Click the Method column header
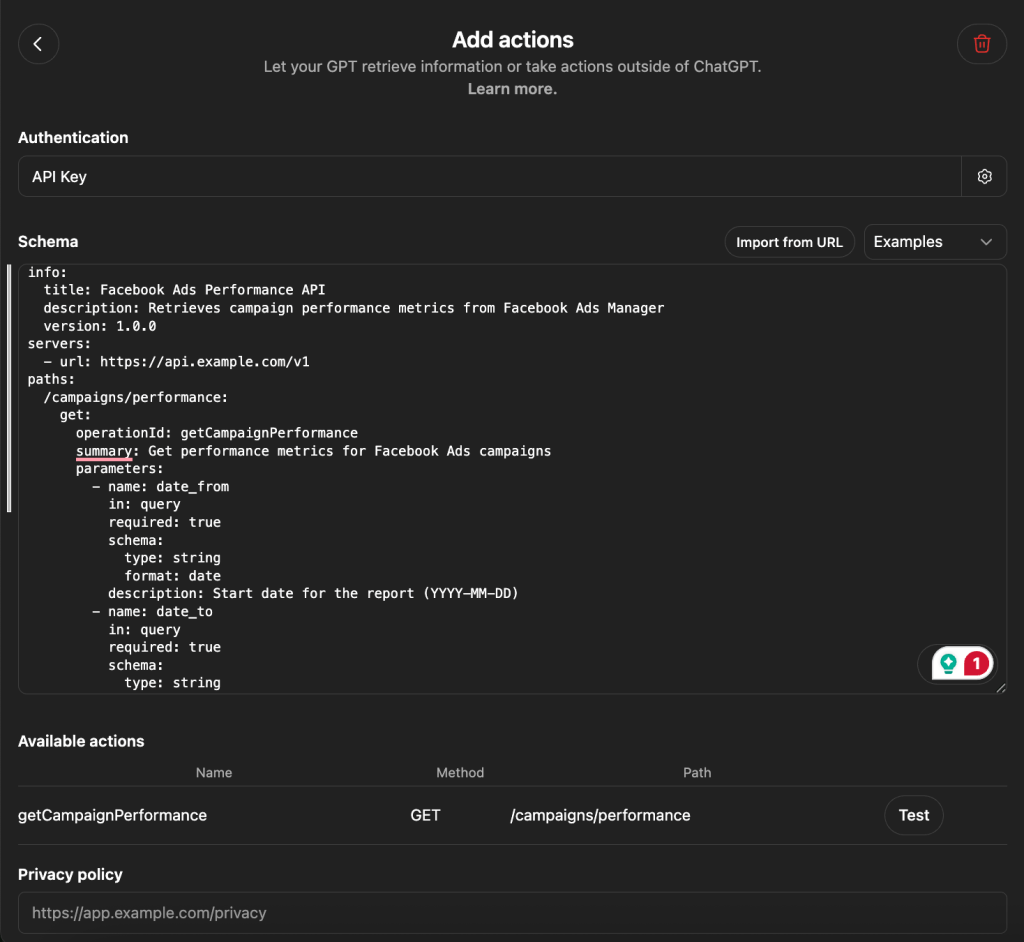Screen dimensions: 1024x942 pyautogui.click(x=460, y=772)
